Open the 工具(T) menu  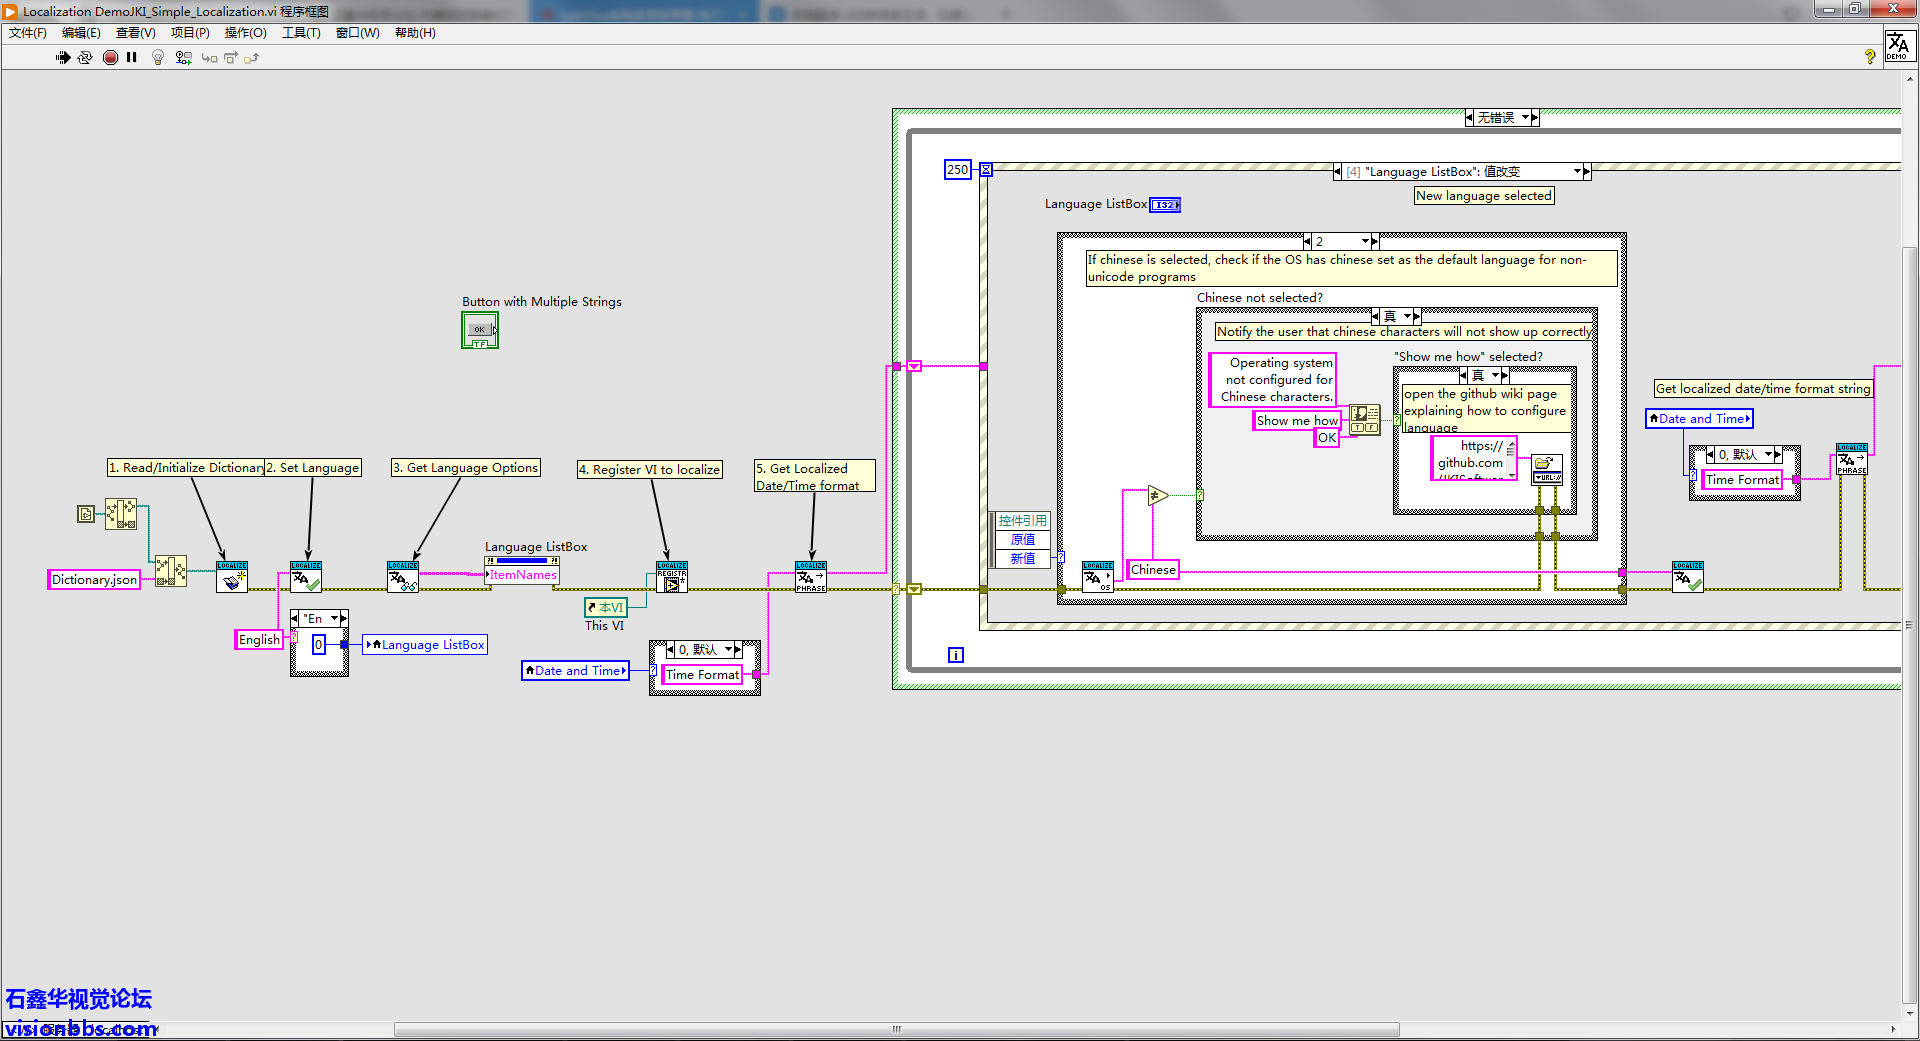click(x=301, y=33)
